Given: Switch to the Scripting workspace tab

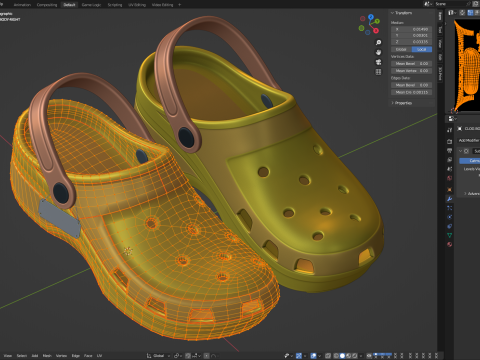Looking at the screenshot, I should (115, 5).
